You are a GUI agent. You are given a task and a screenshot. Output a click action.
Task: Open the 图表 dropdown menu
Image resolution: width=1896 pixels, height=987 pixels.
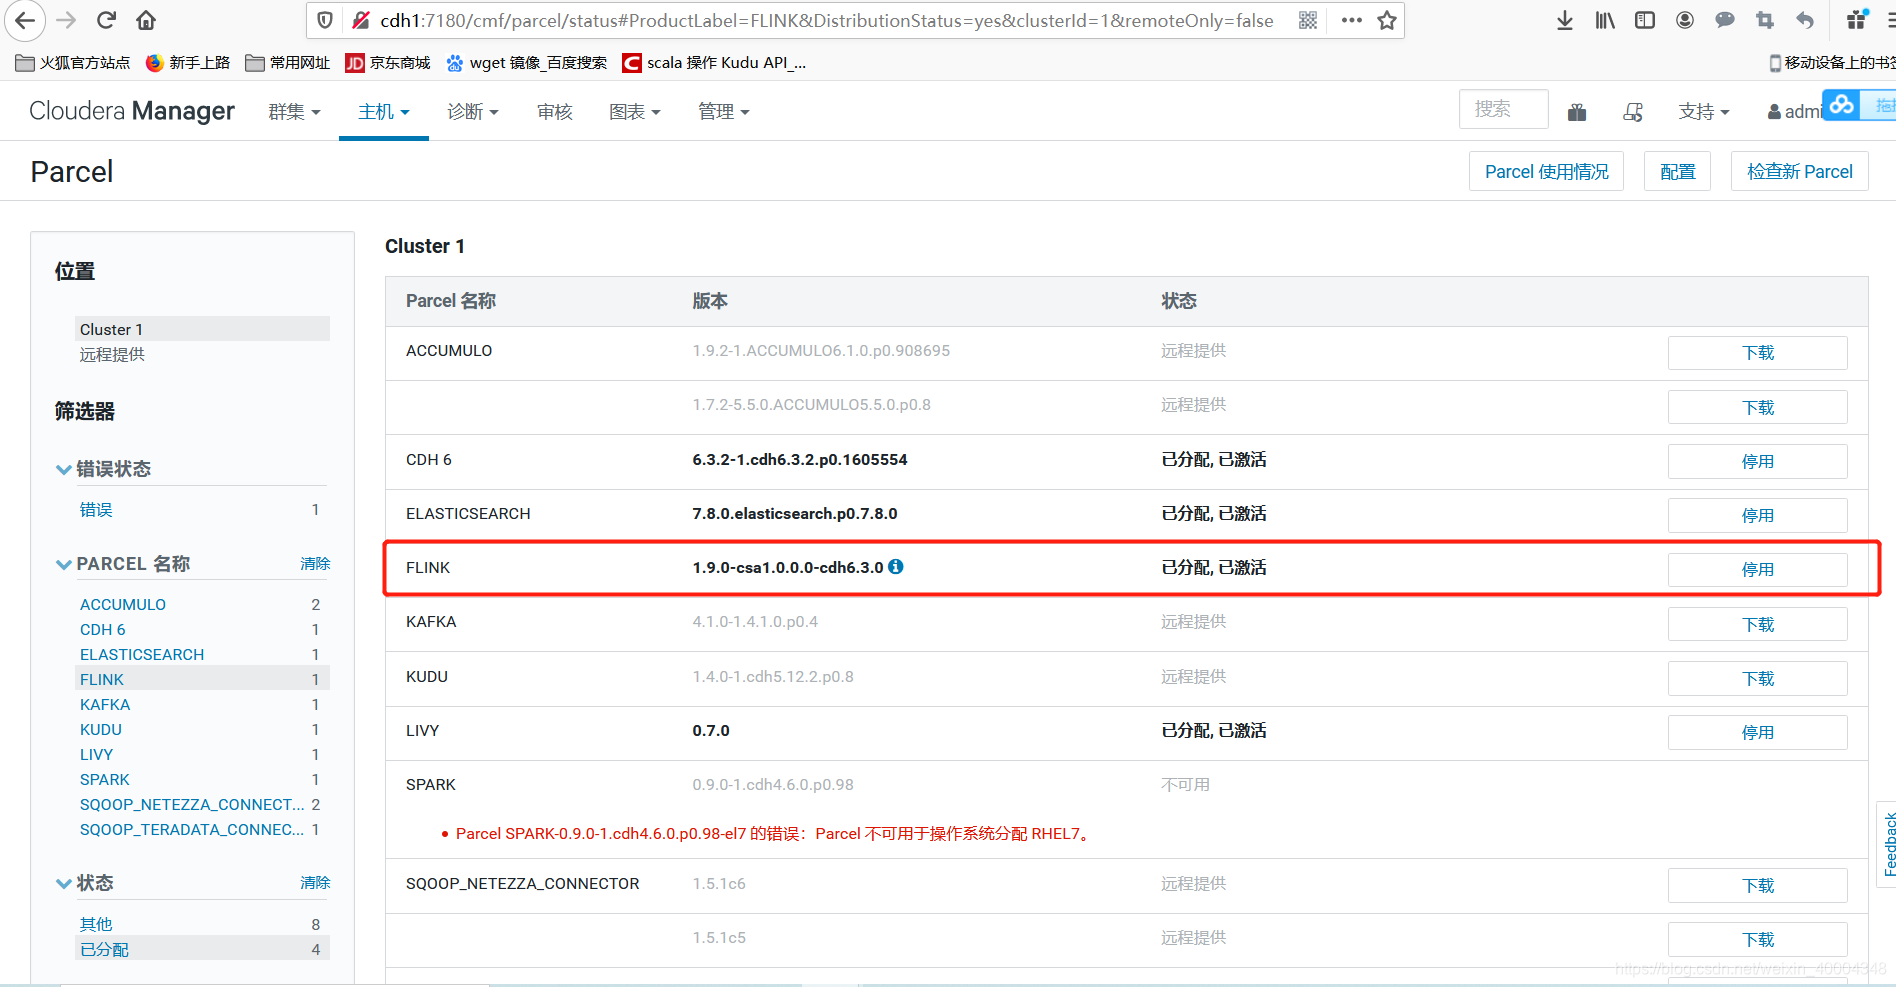tap(635, 112)
